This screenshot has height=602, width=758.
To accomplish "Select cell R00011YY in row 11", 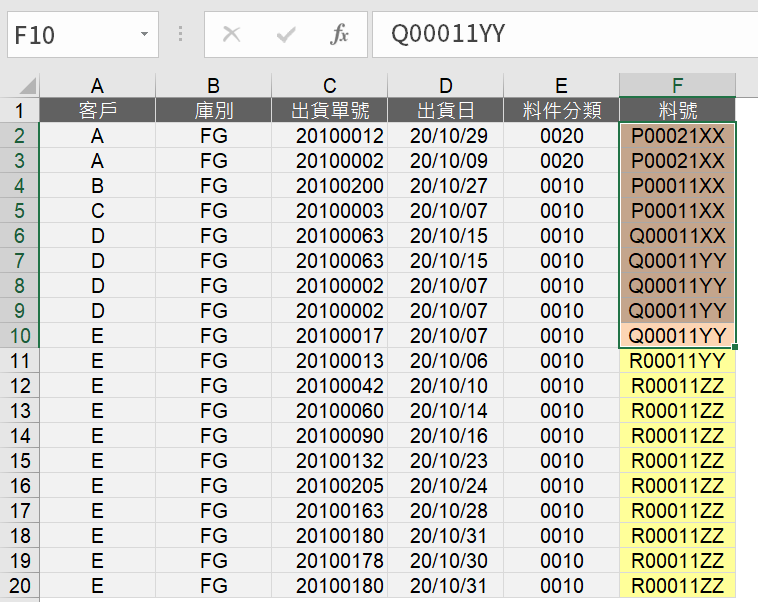I will point(677,361).
